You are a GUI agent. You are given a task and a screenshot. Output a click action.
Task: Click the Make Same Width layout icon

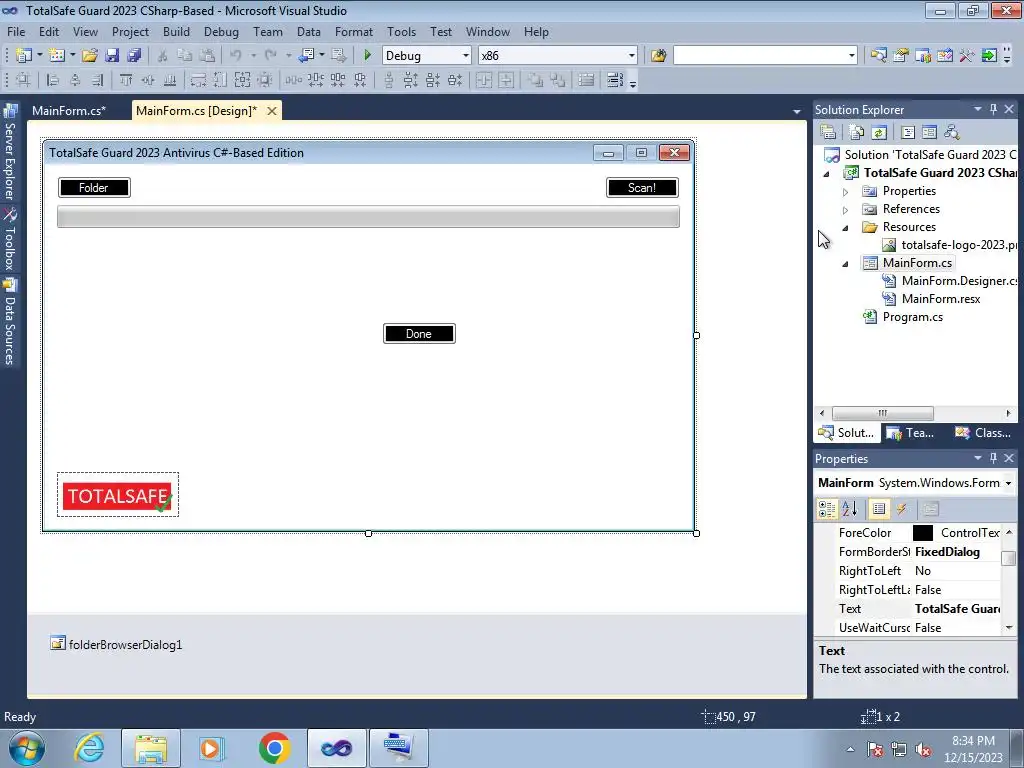(198, 80)
